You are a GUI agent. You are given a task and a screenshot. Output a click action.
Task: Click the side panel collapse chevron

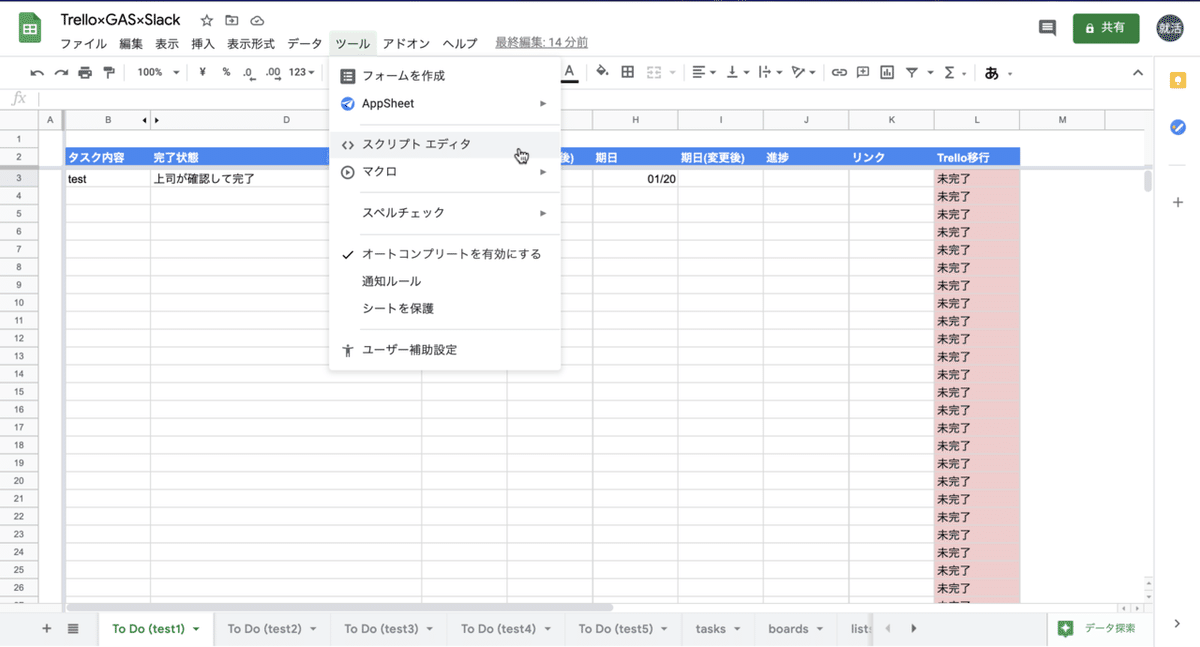1177,624
